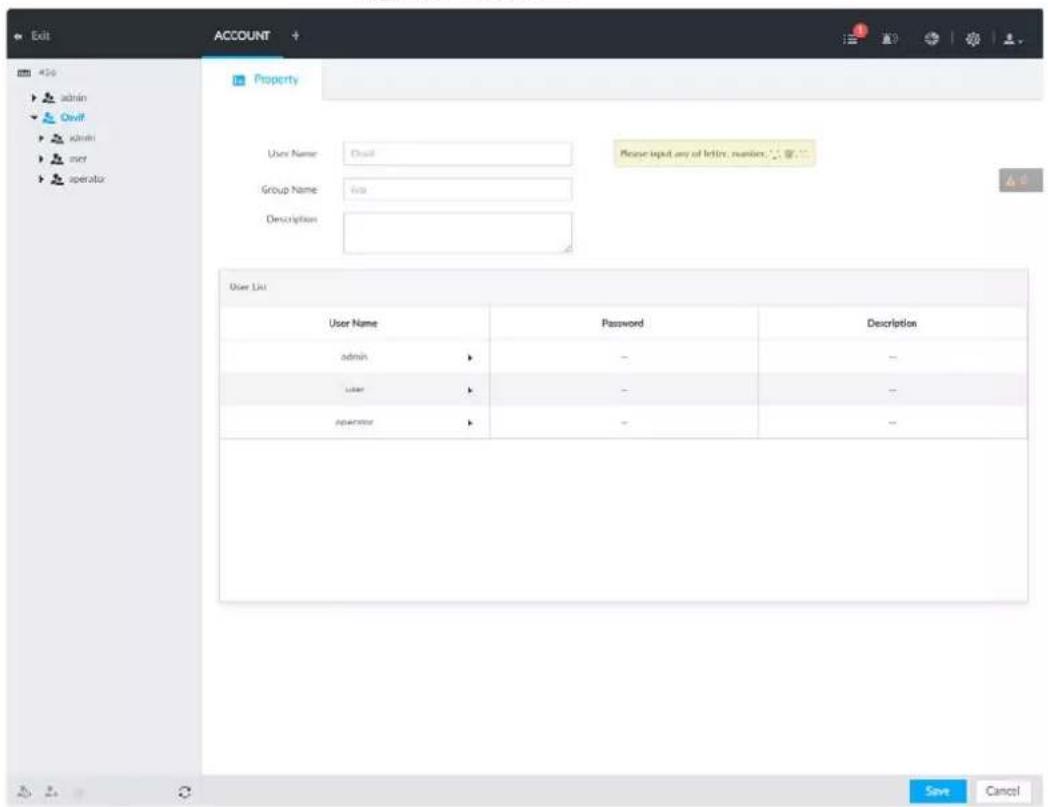Select top-level admin in the tree

coord(74,98)
